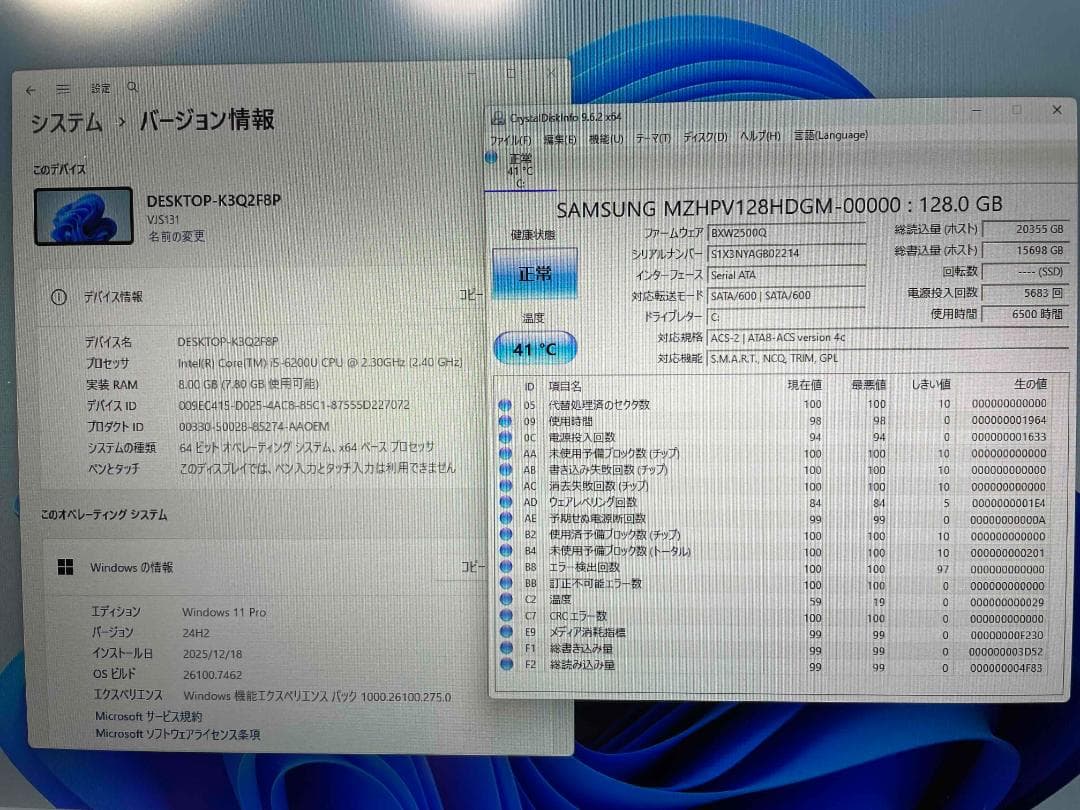Click the Windows logo beside Windows の情報
The image size is (1080, 810).
tap(66, 567)
